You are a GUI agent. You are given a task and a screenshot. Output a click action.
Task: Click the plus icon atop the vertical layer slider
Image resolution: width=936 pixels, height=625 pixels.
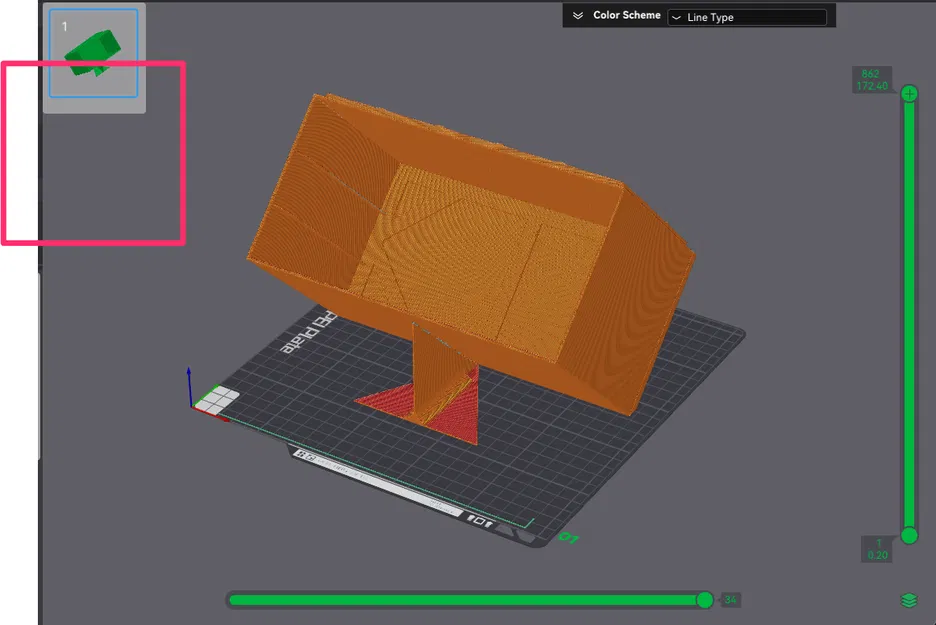(x=908, y=93)
